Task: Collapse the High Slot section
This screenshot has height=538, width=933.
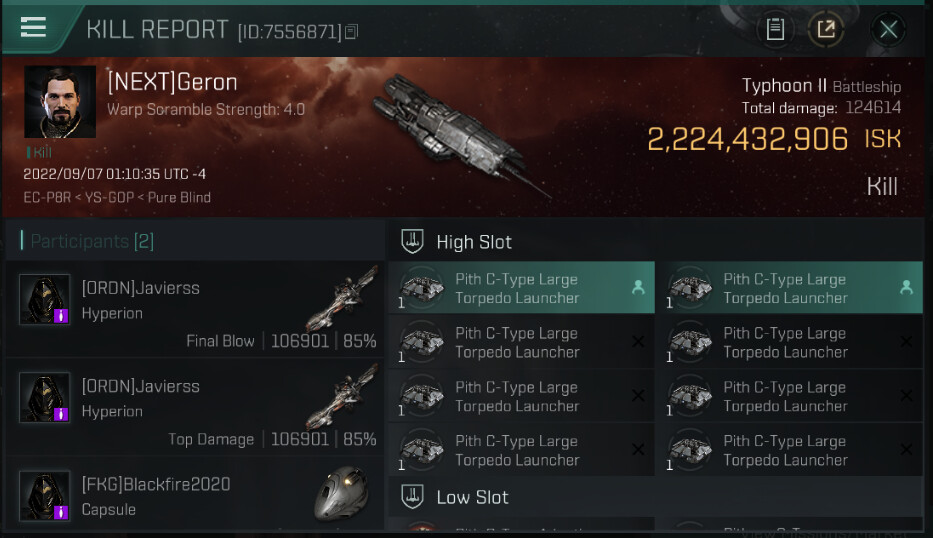Action: click(474, 242)
